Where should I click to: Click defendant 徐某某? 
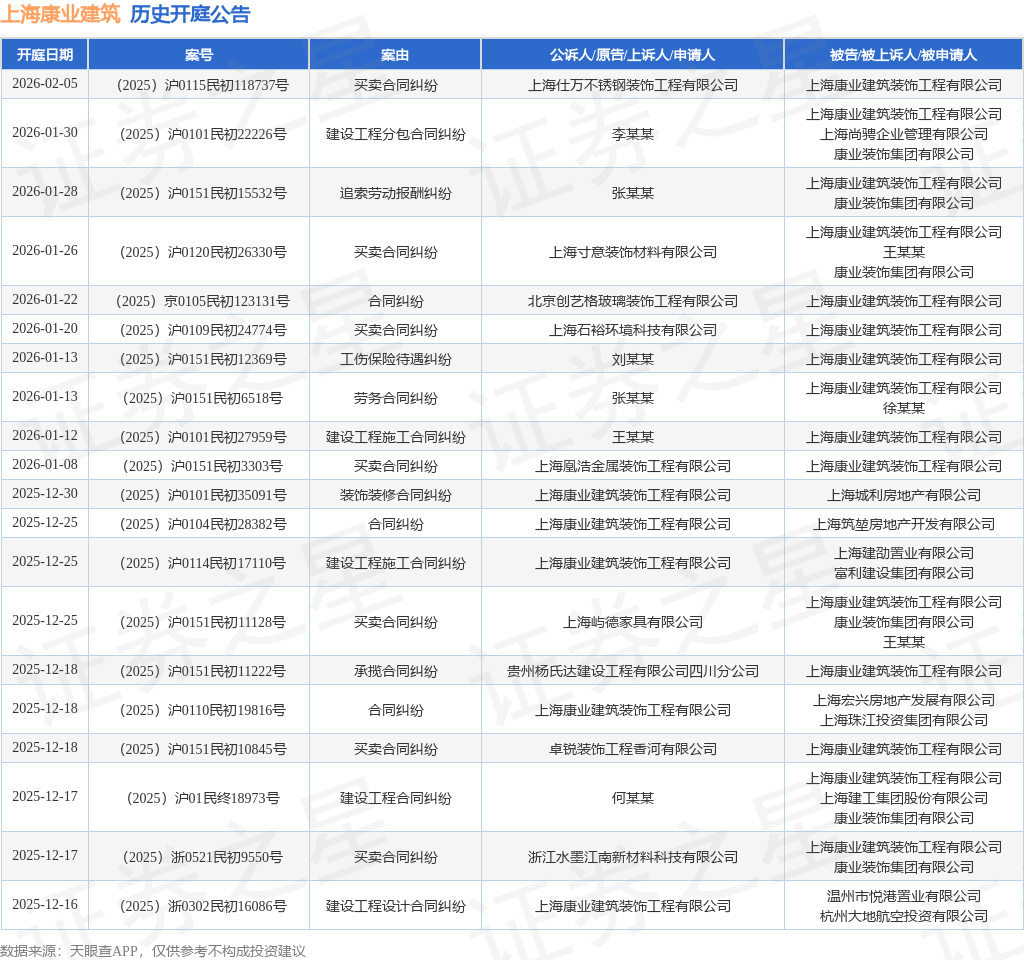click(903, 408)
